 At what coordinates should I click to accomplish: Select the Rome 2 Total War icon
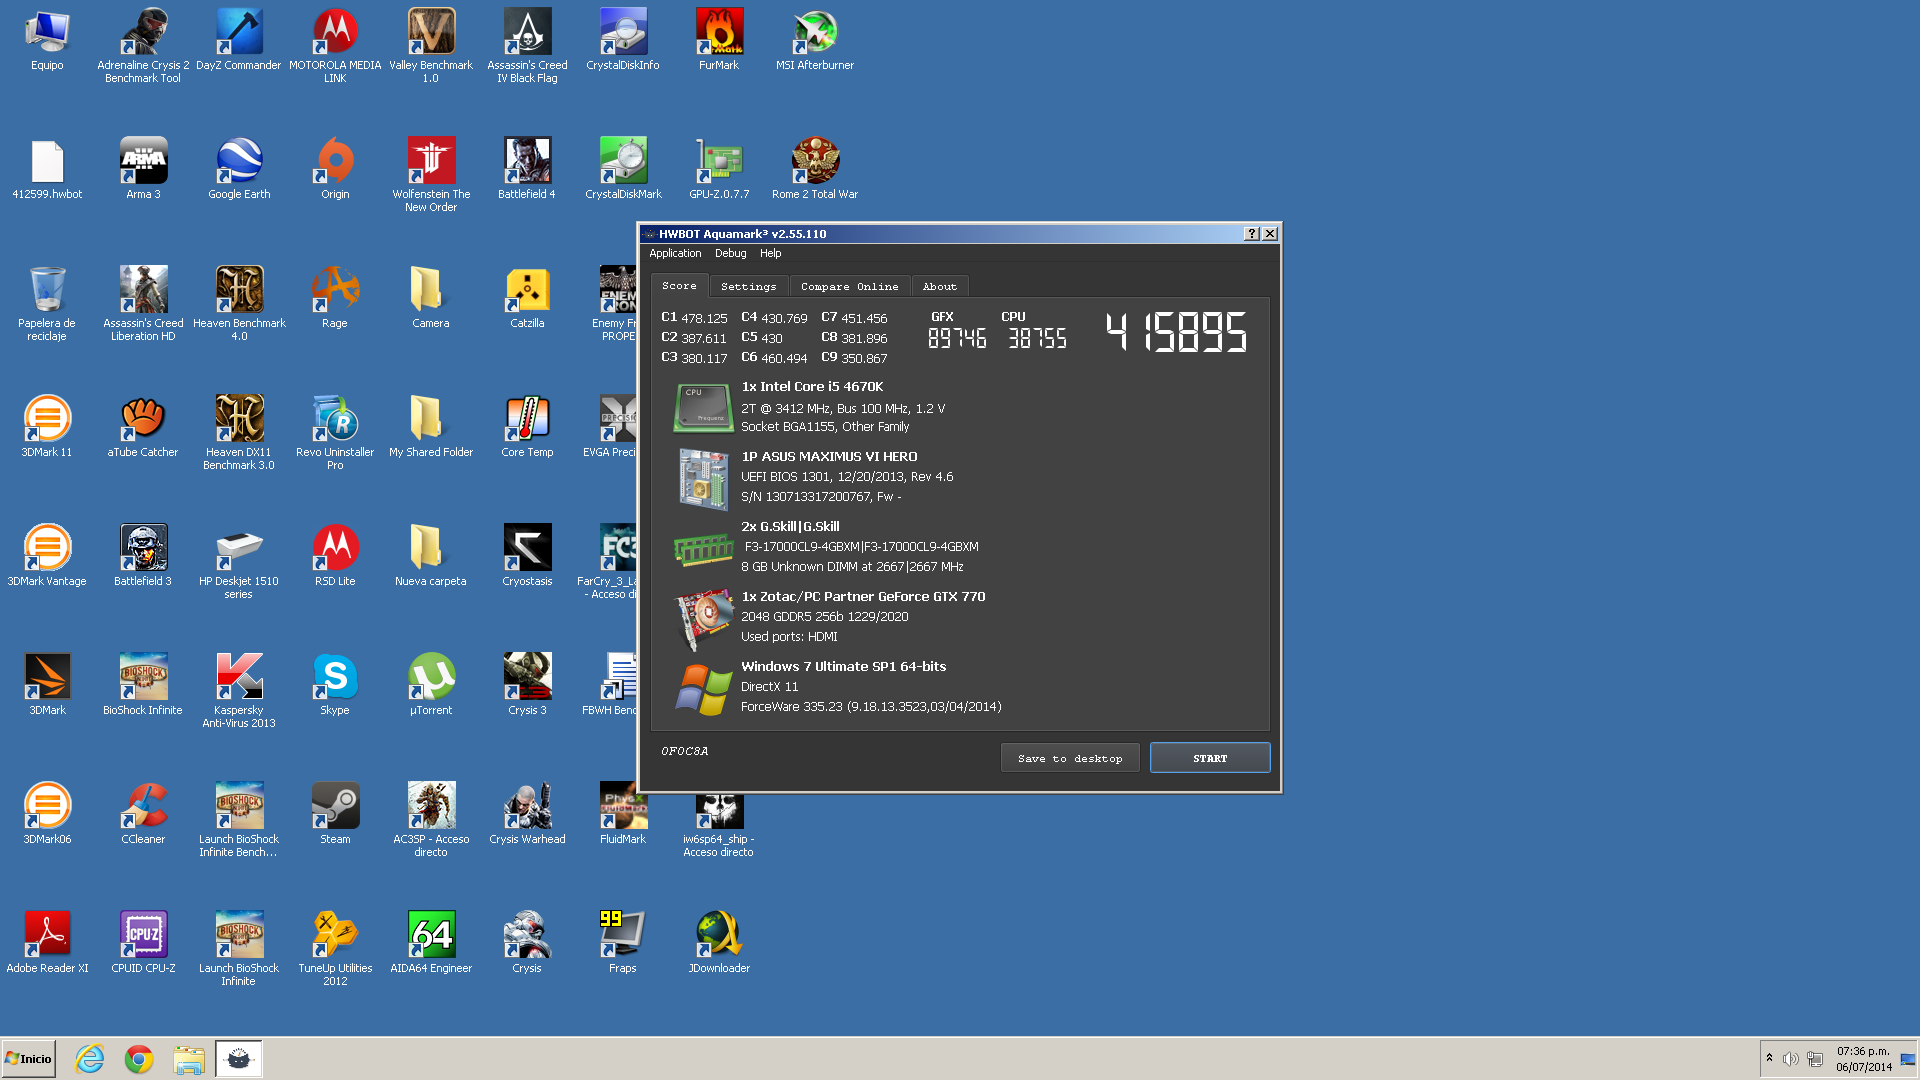point(815,169)
